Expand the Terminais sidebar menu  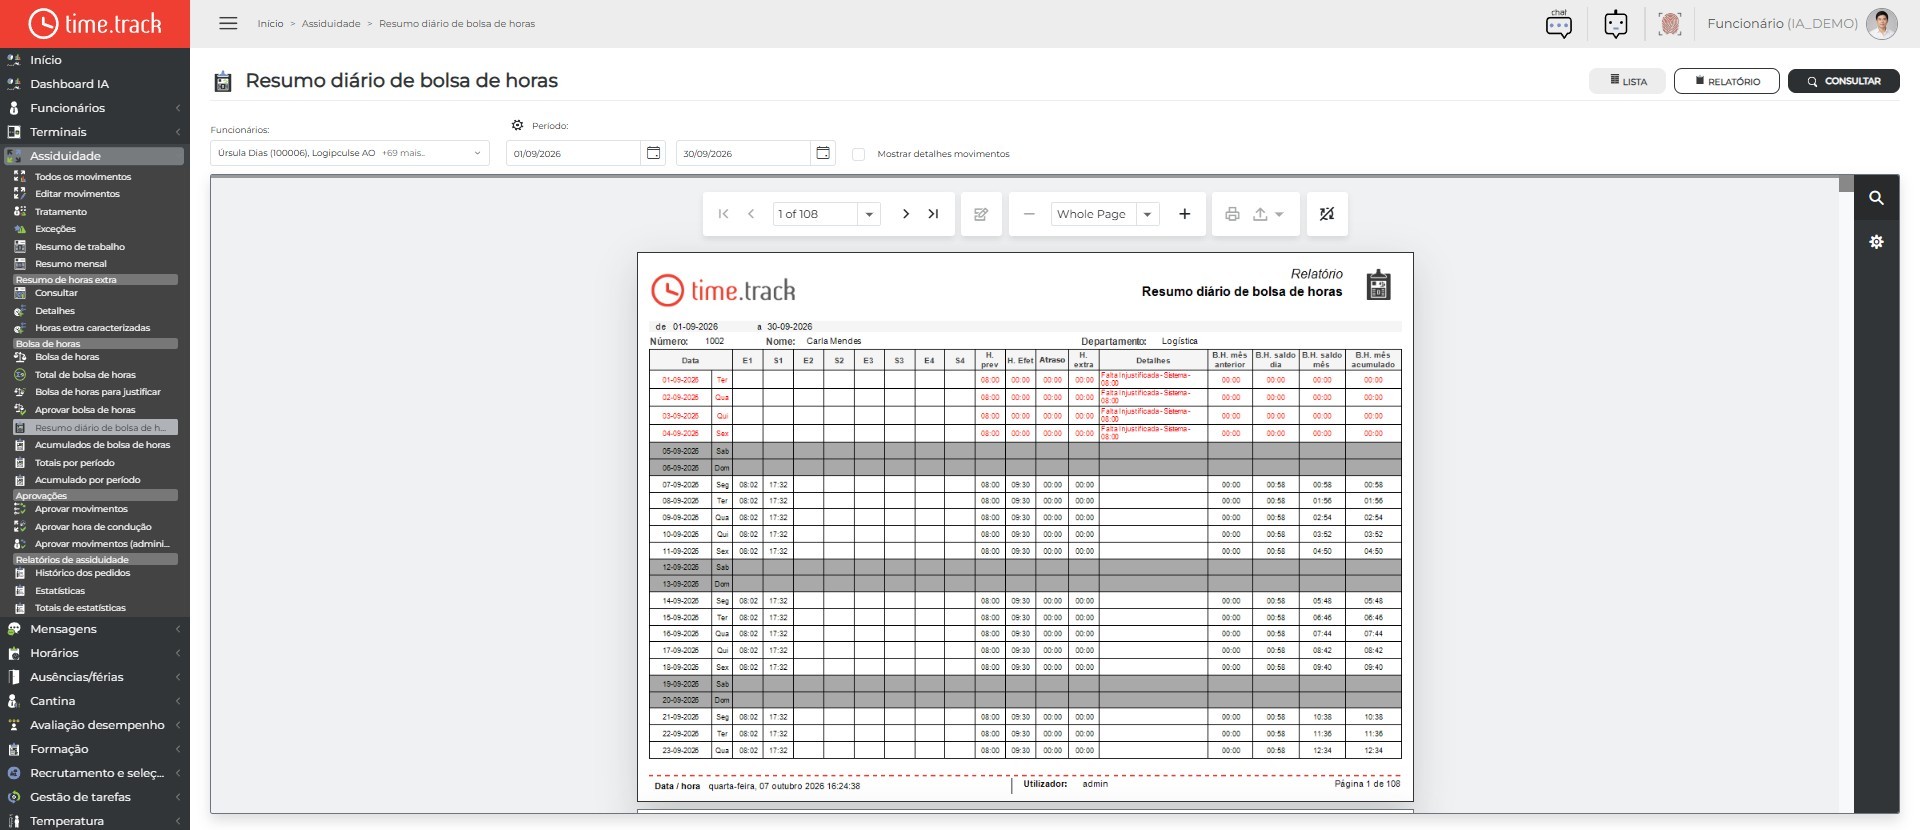click(95, 132)
